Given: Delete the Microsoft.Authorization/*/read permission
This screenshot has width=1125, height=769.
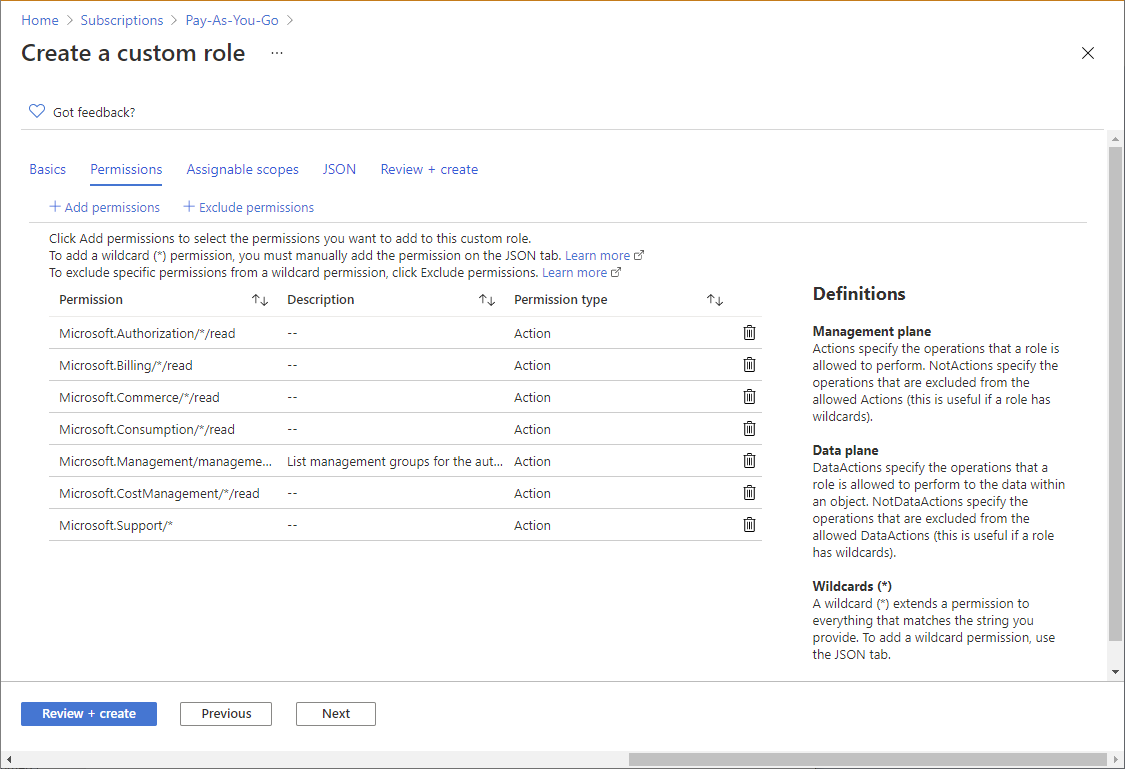Looking at the screenshot, I should [x=749, y=333].
